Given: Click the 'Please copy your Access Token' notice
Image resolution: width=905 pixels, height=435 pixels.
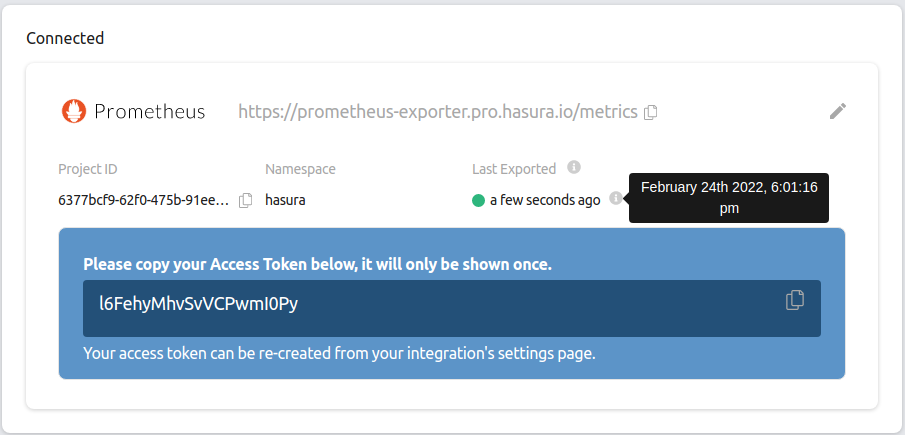Looking at the screenshot, I should 317,265.
